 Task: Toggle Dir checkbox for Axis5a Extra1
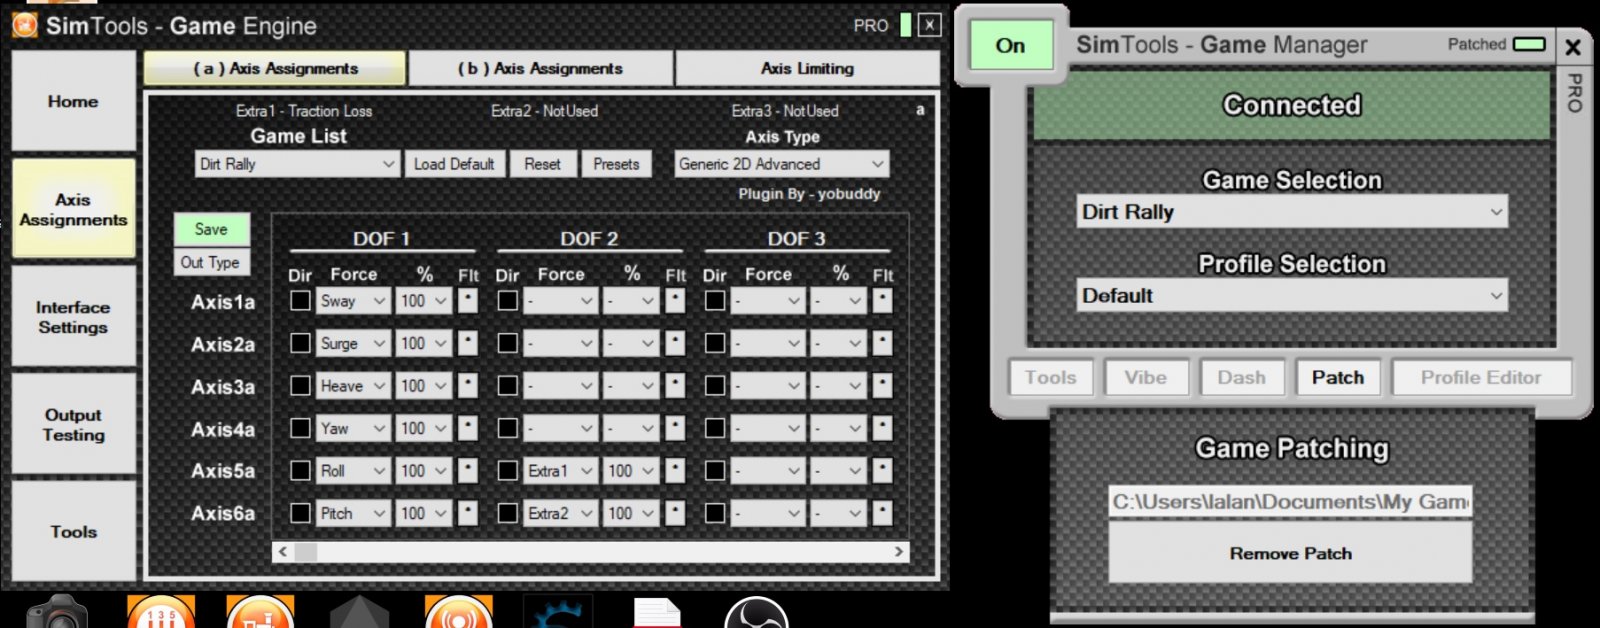[508, 470]
